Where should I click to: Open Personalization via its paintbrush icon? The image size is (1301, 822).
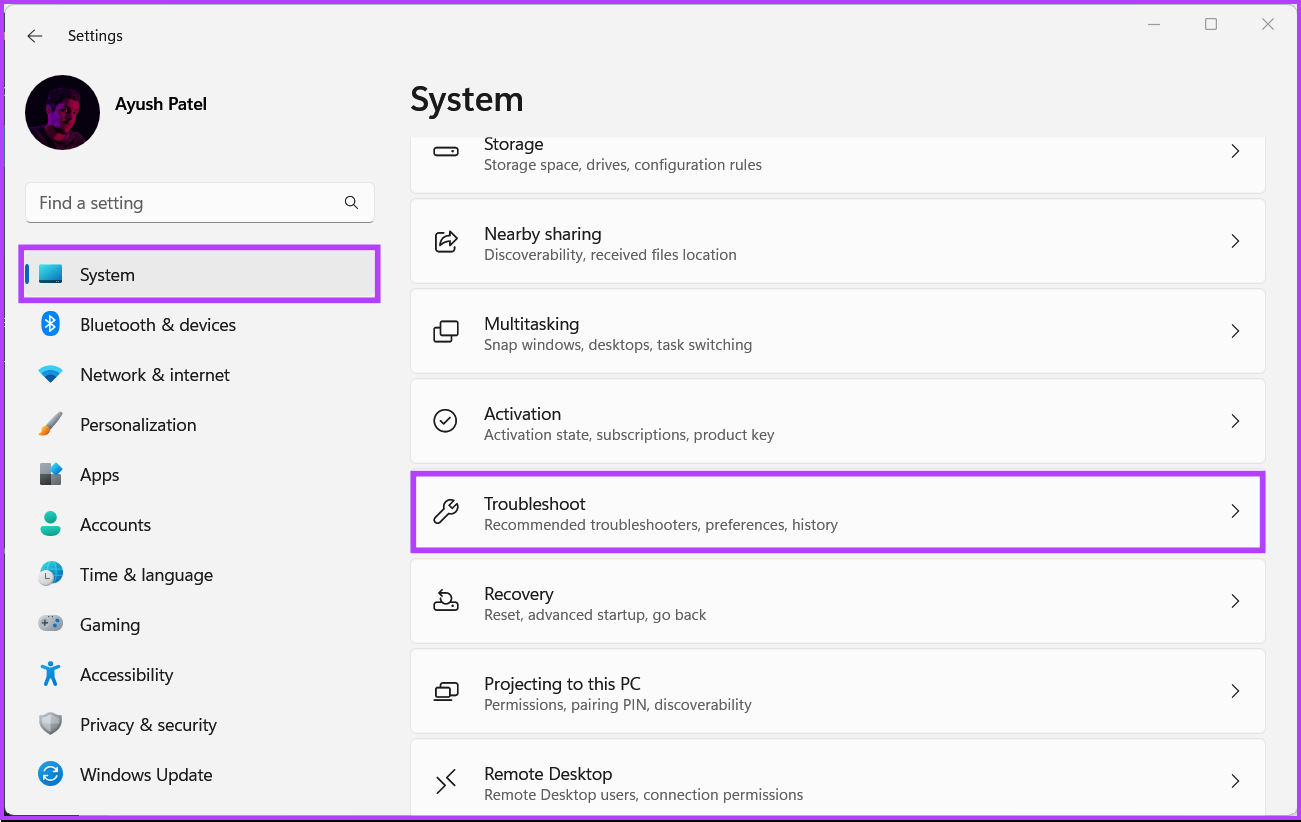pyautogui.click(x=50, y=424)
